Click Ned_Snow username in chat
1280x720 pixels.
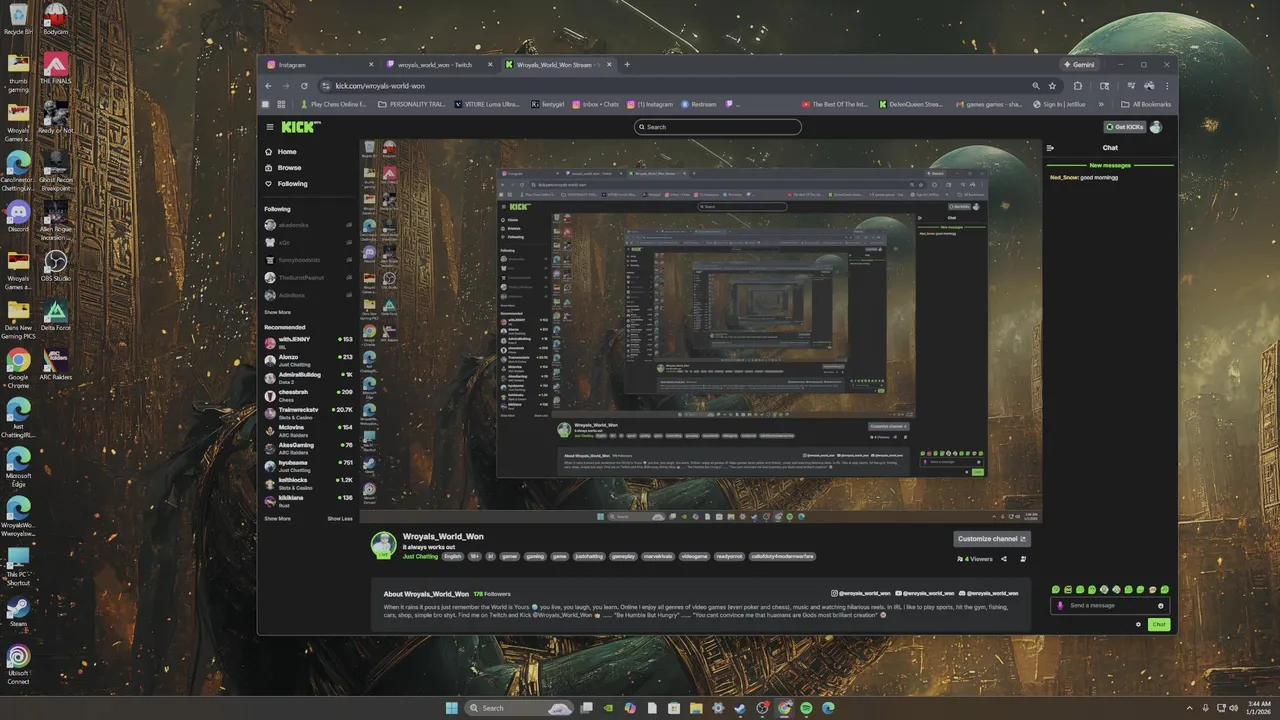pos(1064,177)
